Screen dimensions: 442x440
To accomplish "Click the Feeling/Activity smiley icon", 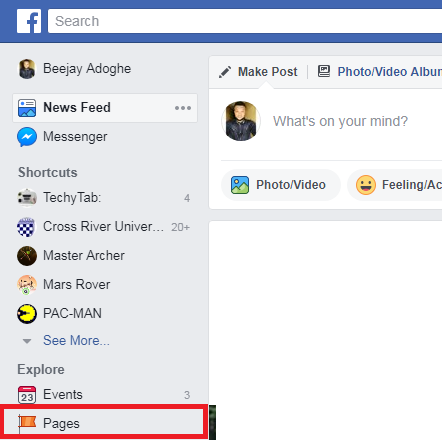I will click(366, 185).
